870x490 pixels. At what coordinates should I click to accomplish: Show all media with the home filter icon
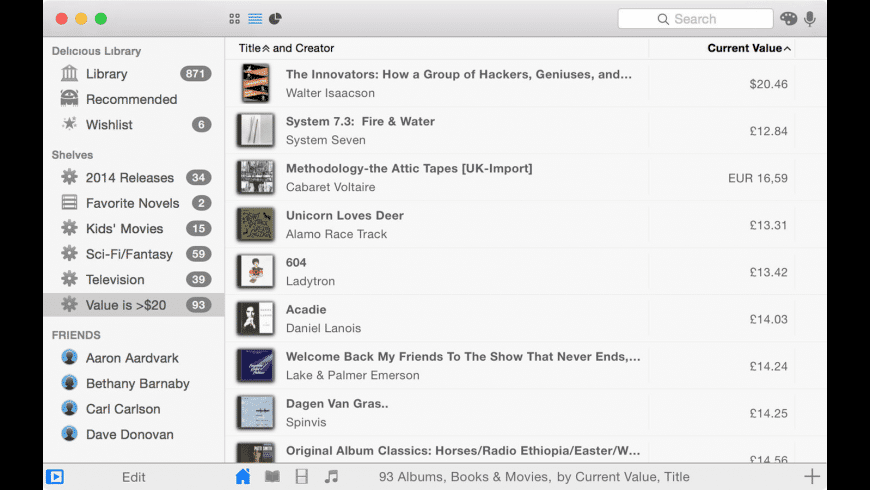pyautogui.click(x=242, y=476)
